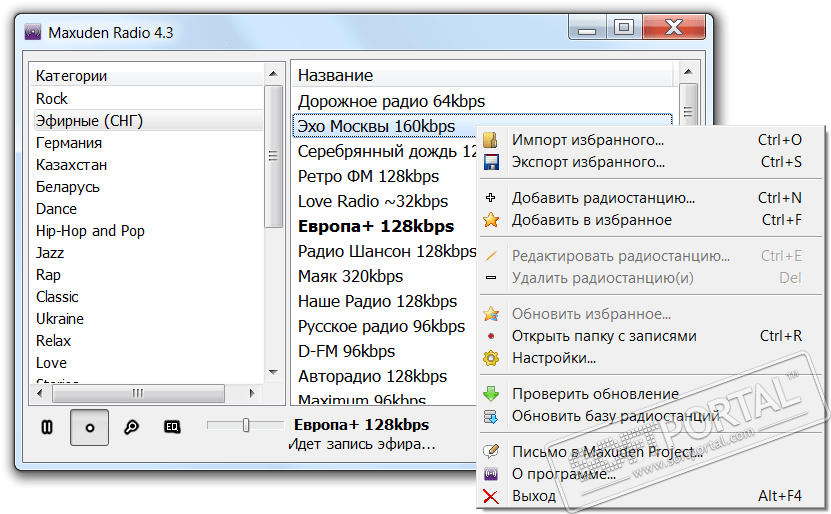Click the import favorites folder icon
The width and height of the screenshot is (831, 514).
(491, 140)
